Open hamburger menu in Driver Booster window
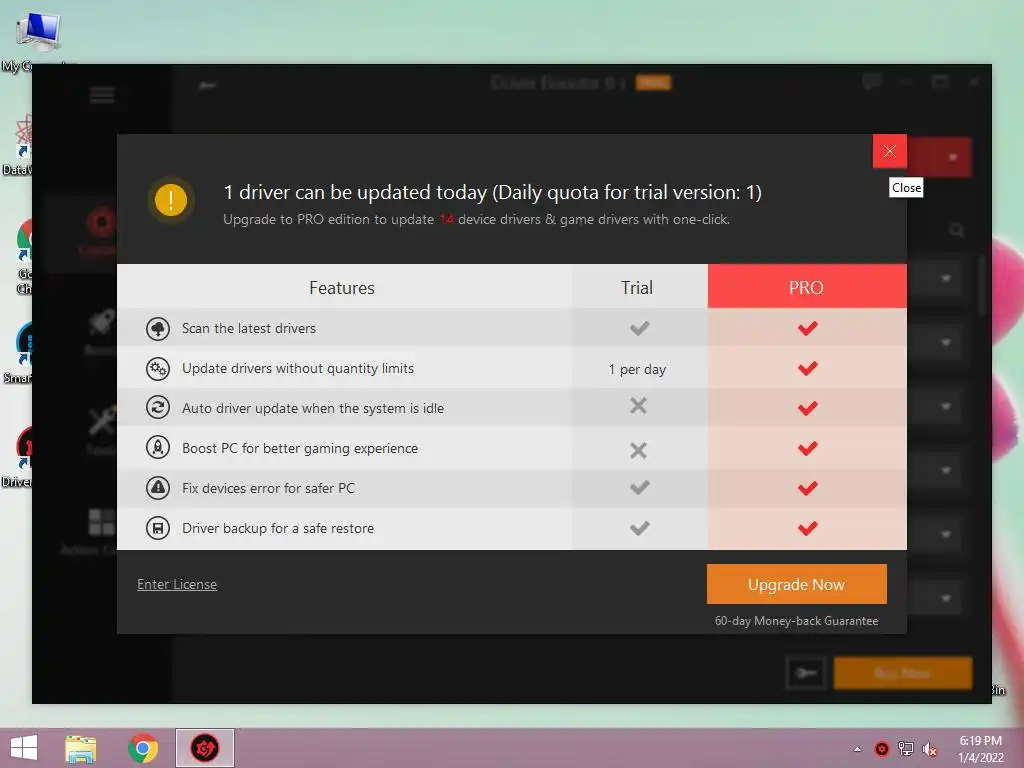 102,95
